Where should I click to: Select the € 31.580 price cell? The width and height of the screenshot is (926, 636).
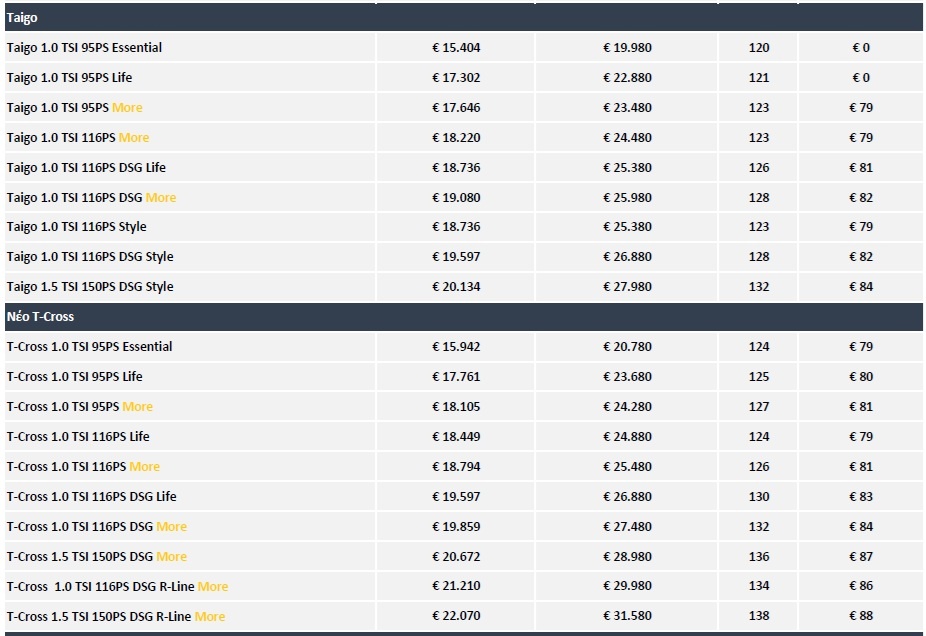point(627,617)
